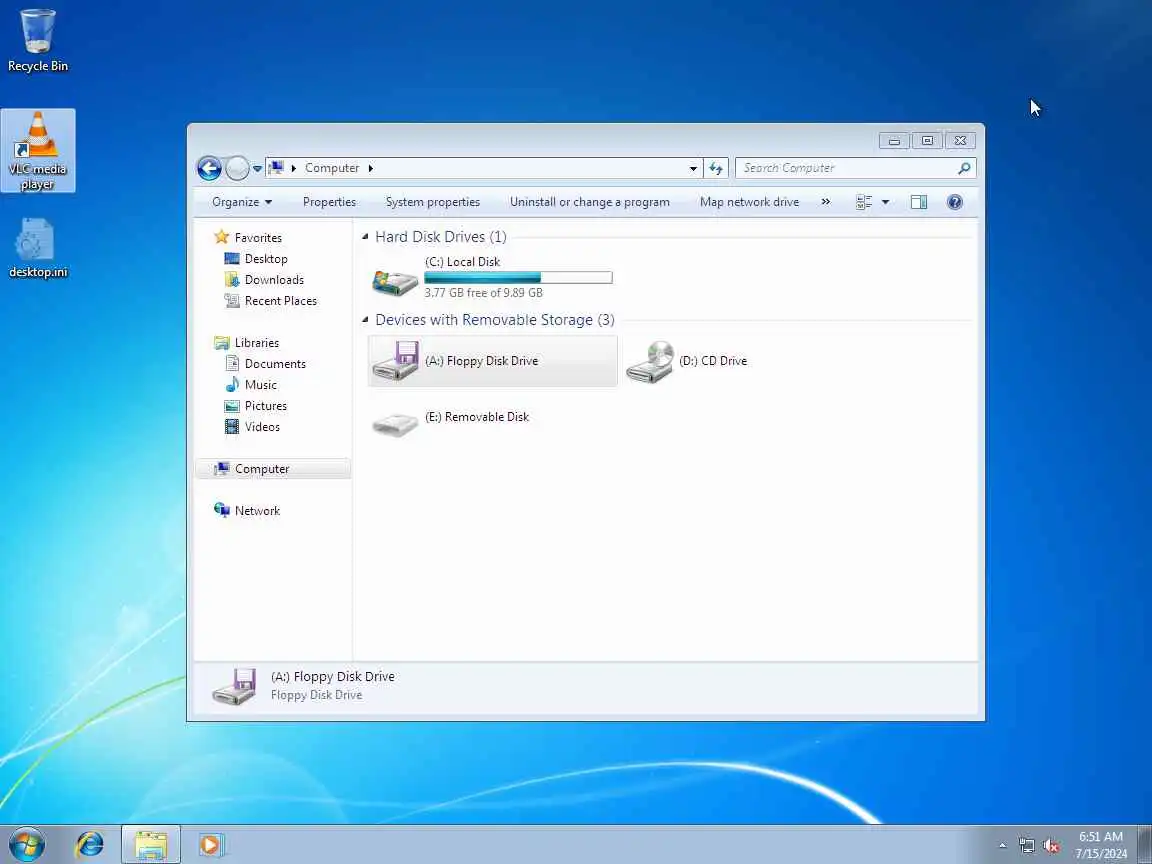Click Computer breadcrumb in address bar
This screenshot has width=1152, height=864.
(x=332, y=168)
